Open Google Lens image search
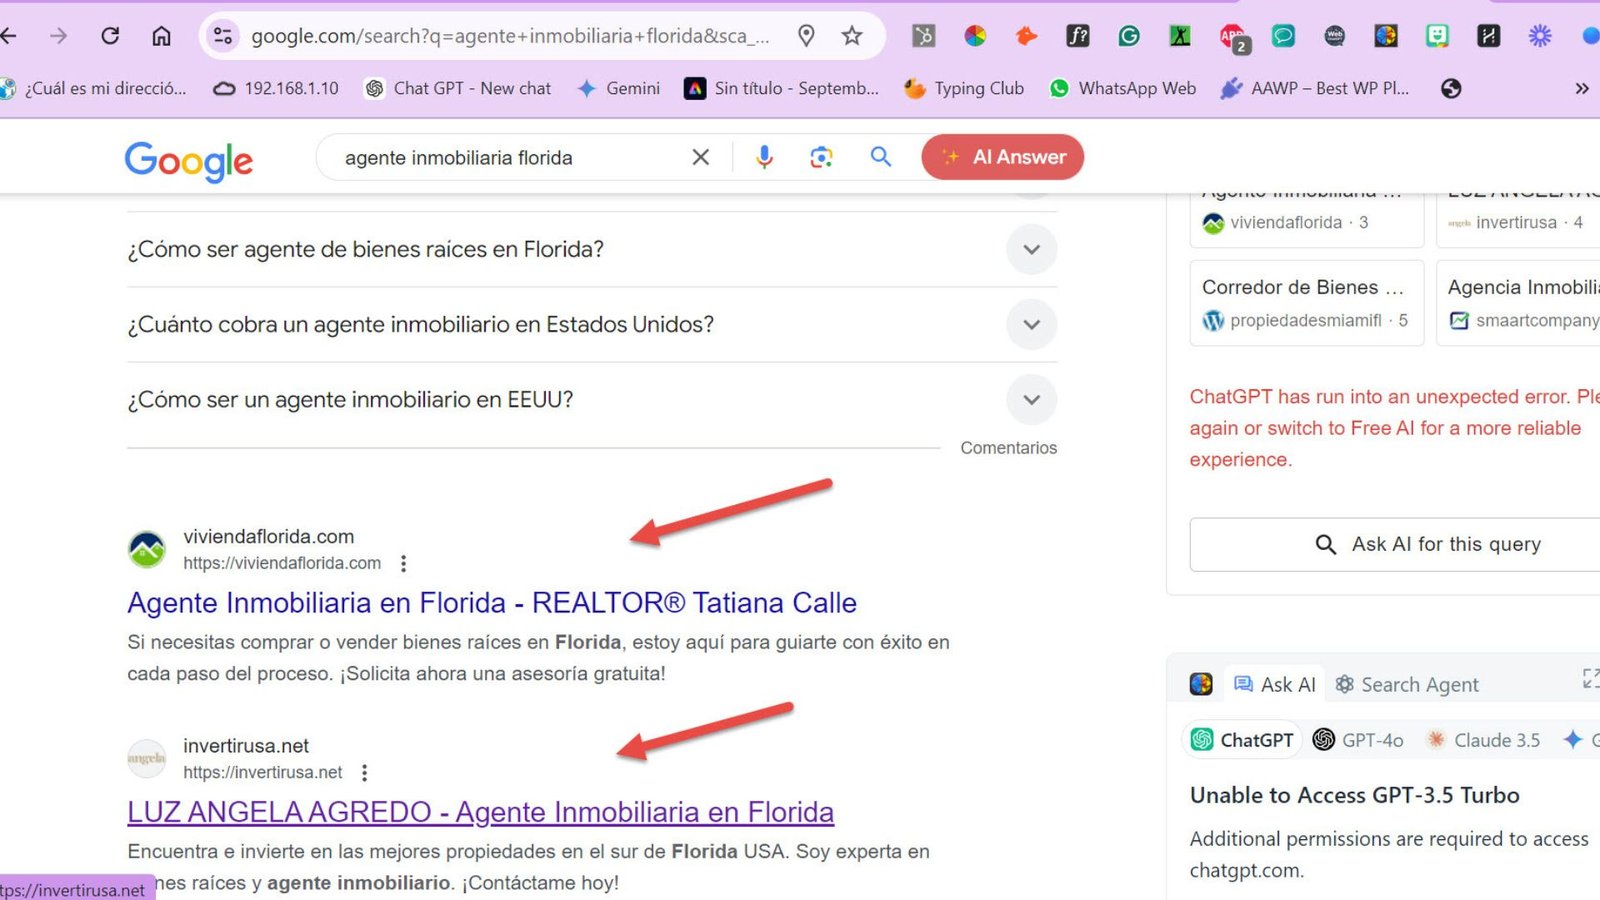 [x=821, y=157]
